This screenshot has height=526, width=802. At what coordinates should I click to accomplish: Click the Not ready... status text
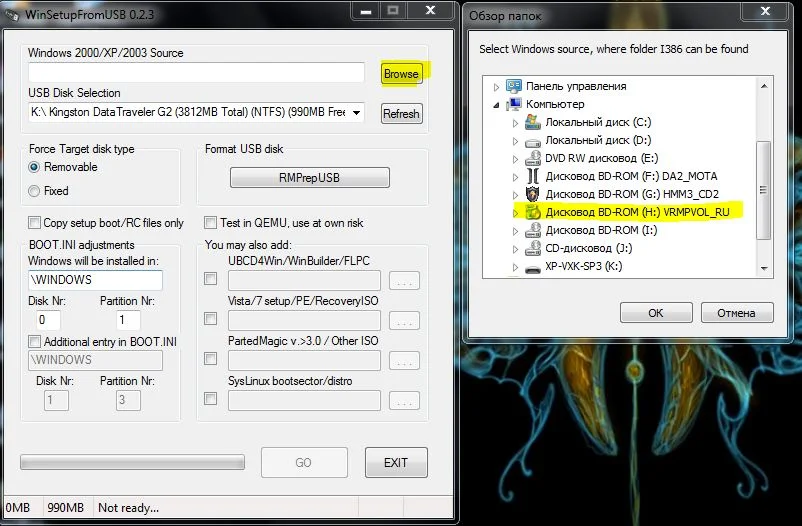pyautogui.click(x=128, y=508)
